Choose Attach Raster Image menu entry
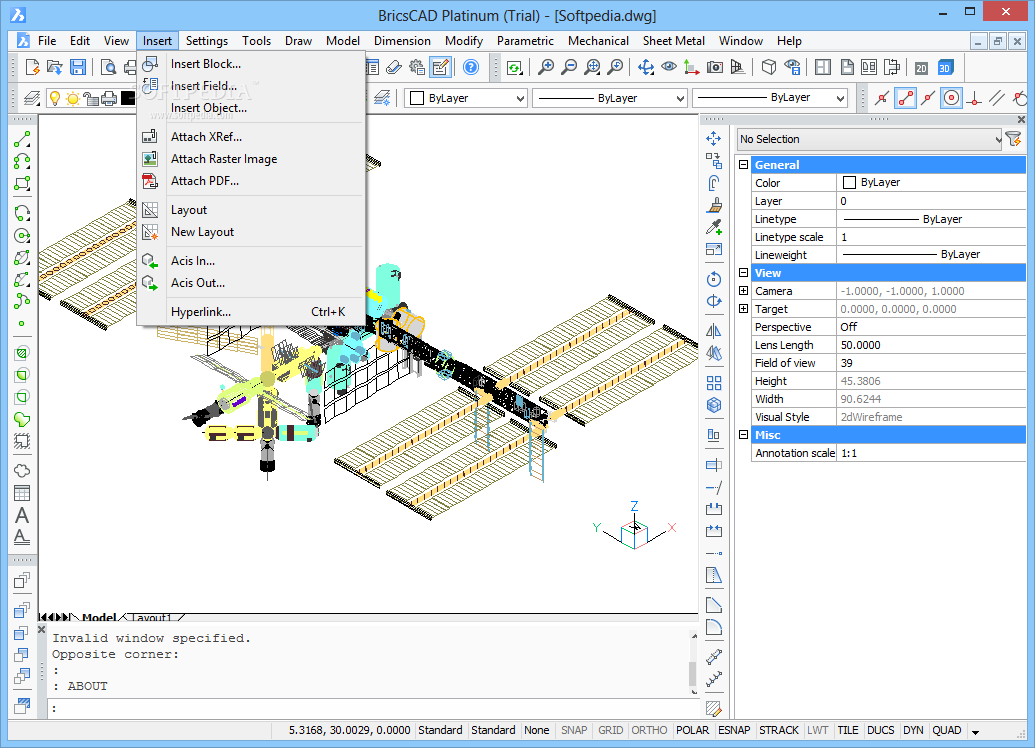1035x748 pixels. click(x=251, y=159)
